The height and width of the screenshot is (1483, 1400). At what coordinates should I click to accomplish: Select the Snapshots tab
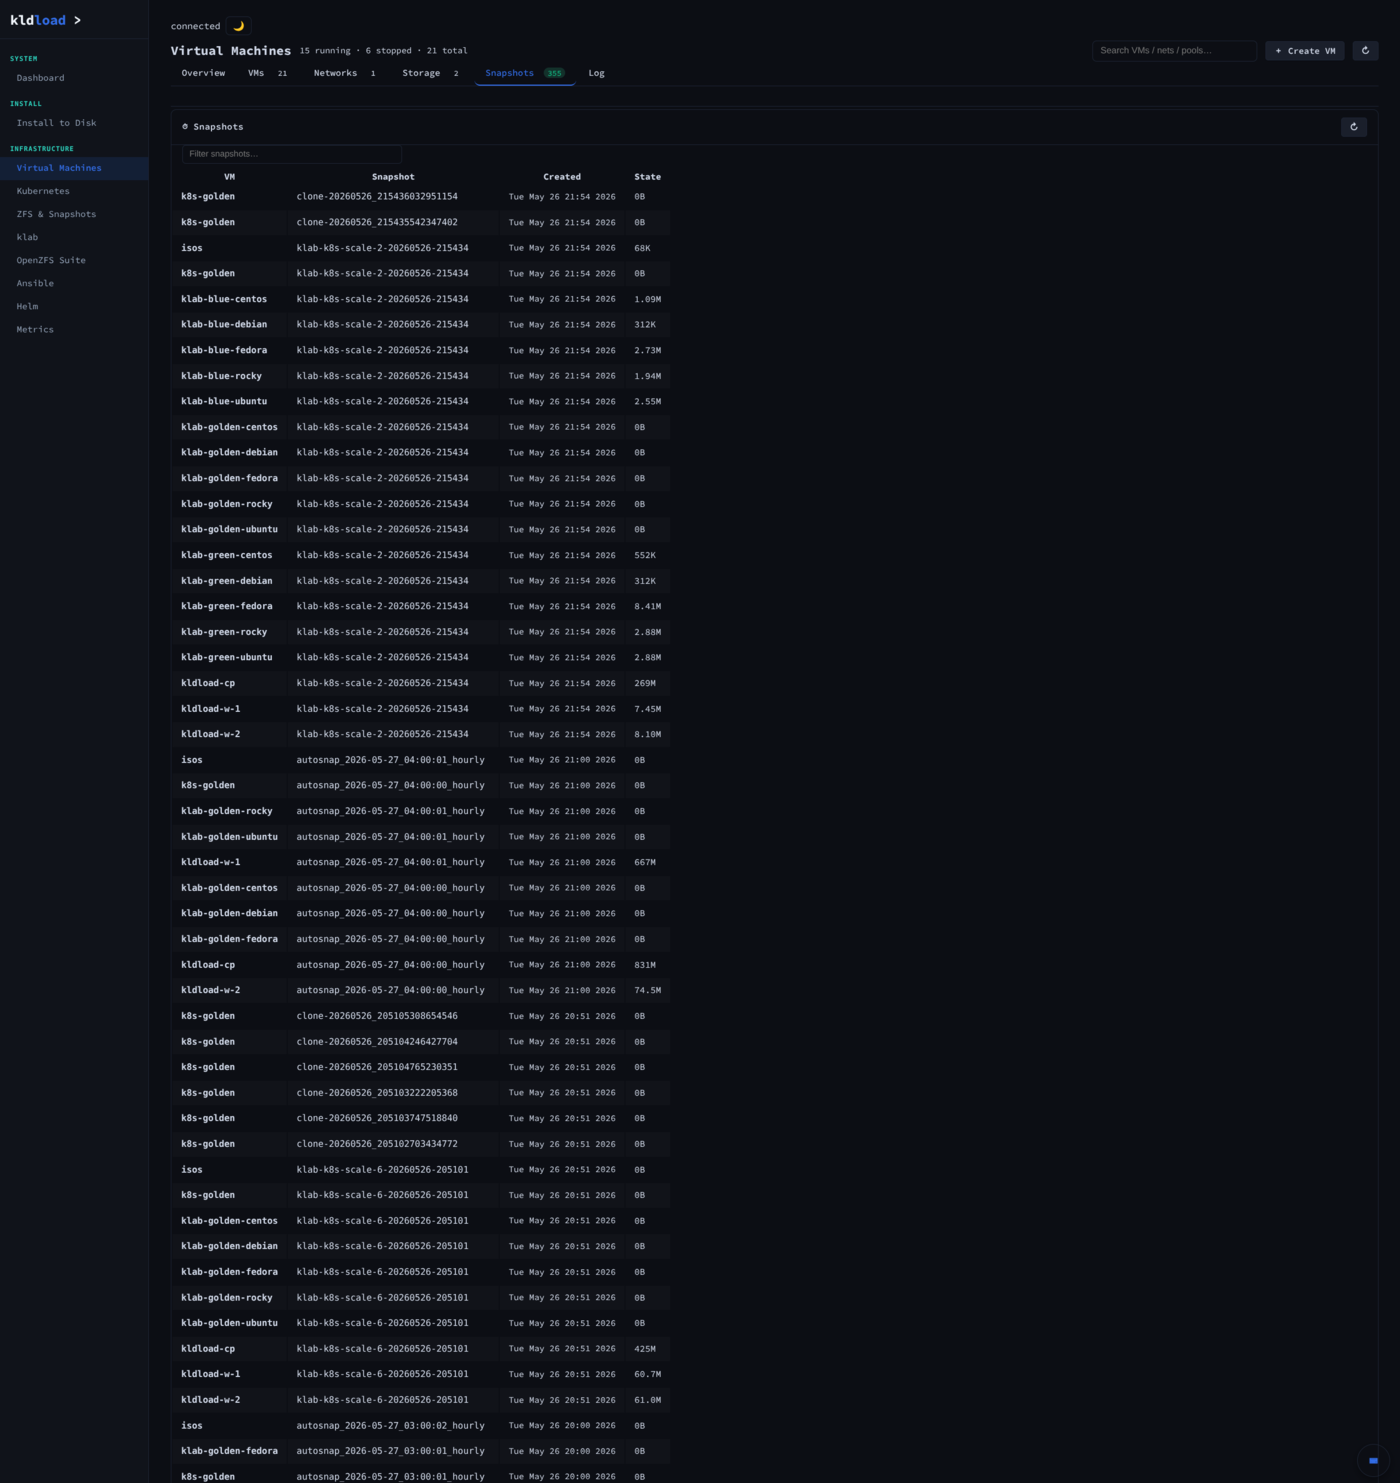pyautogui.click(x=524, y=73)
